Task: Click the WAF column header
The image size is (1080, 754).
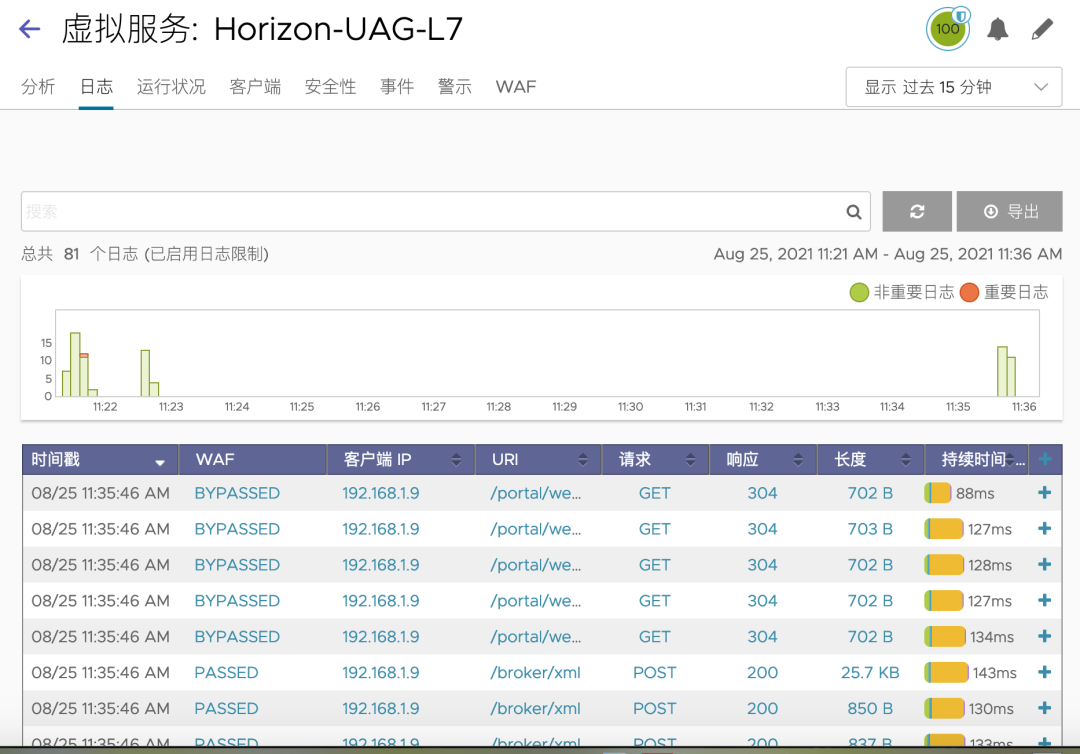Action: (252, 459)
